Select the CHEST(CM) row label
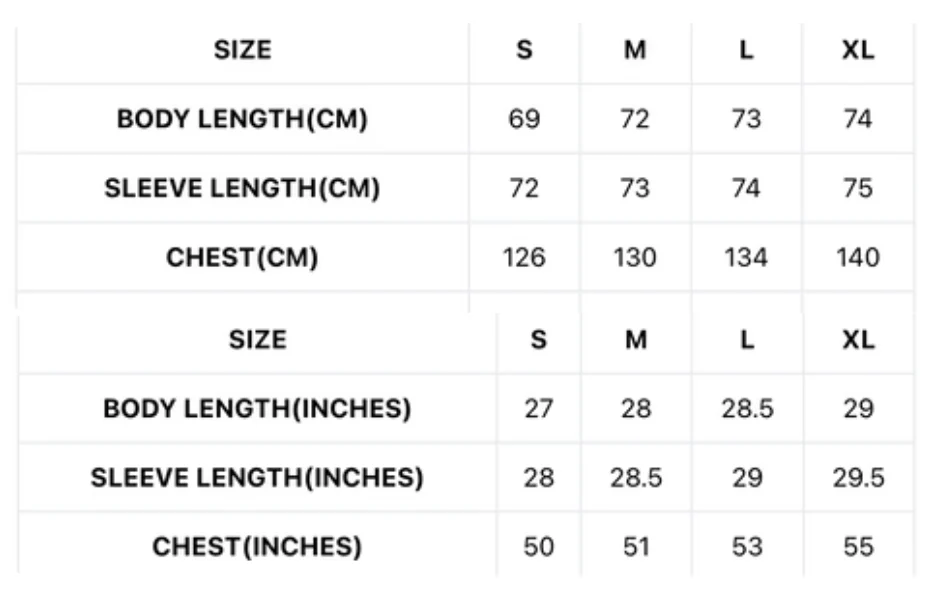 point(242,257)
